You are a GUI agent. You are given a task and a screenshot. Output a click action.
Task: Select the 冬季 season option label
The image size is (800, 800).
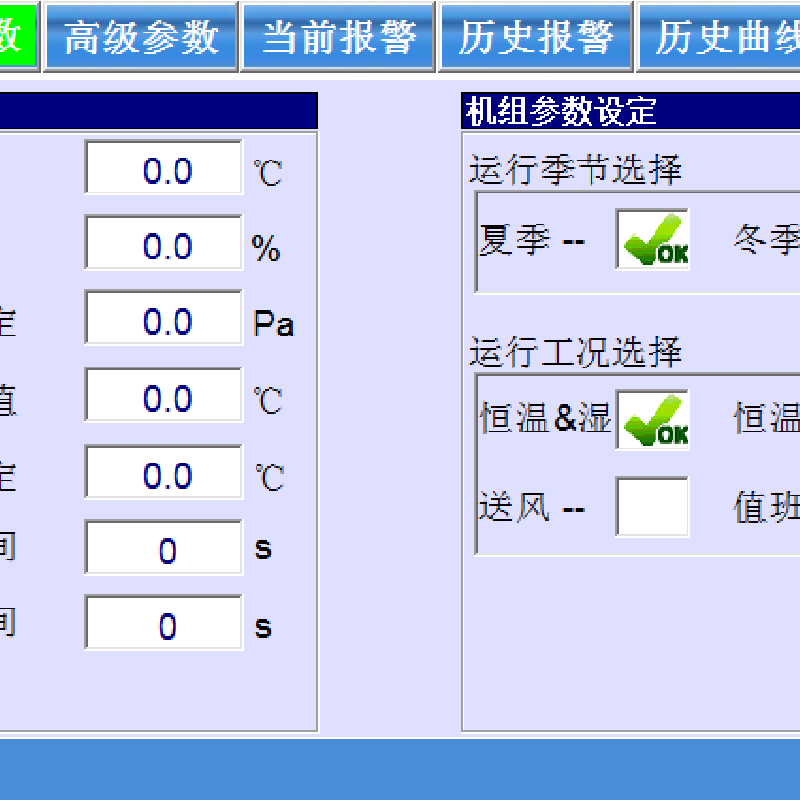[766, 241]
